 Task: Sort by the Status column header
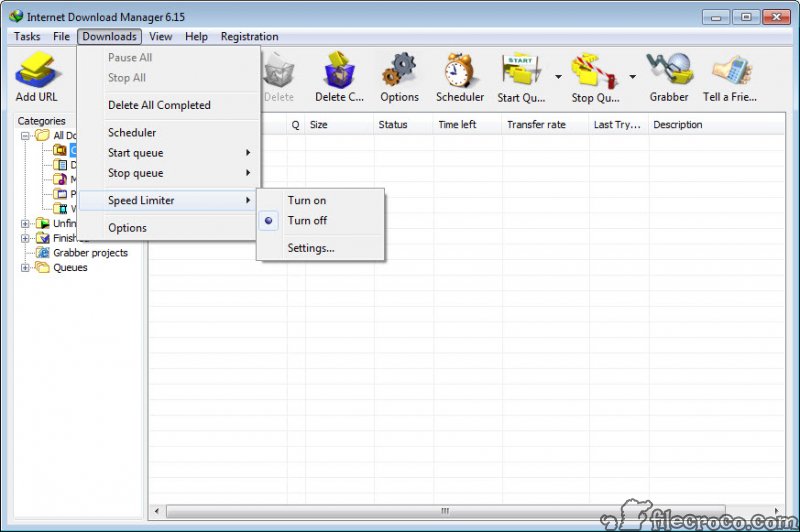404,124
